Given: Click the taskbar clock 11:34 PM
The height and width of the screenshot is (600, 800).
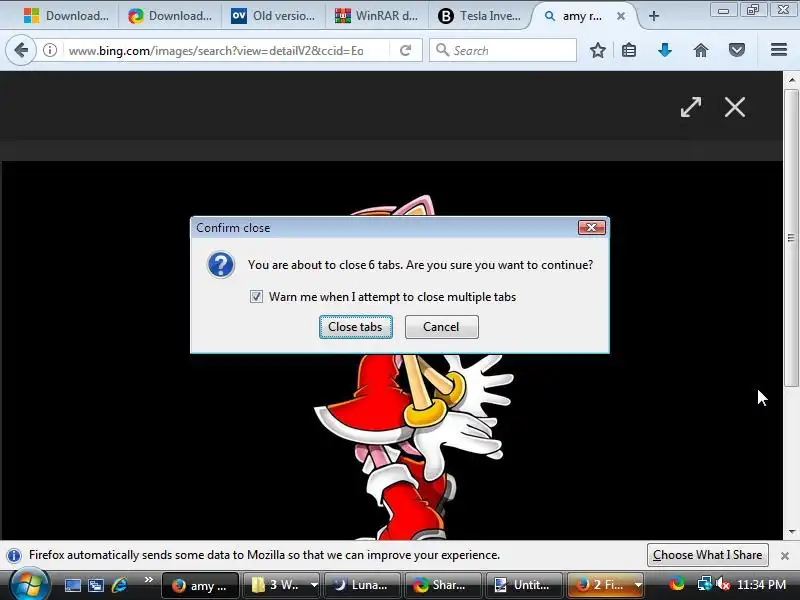Looking at the screenshot, I should pyautogui.click(x=762, y=585).
